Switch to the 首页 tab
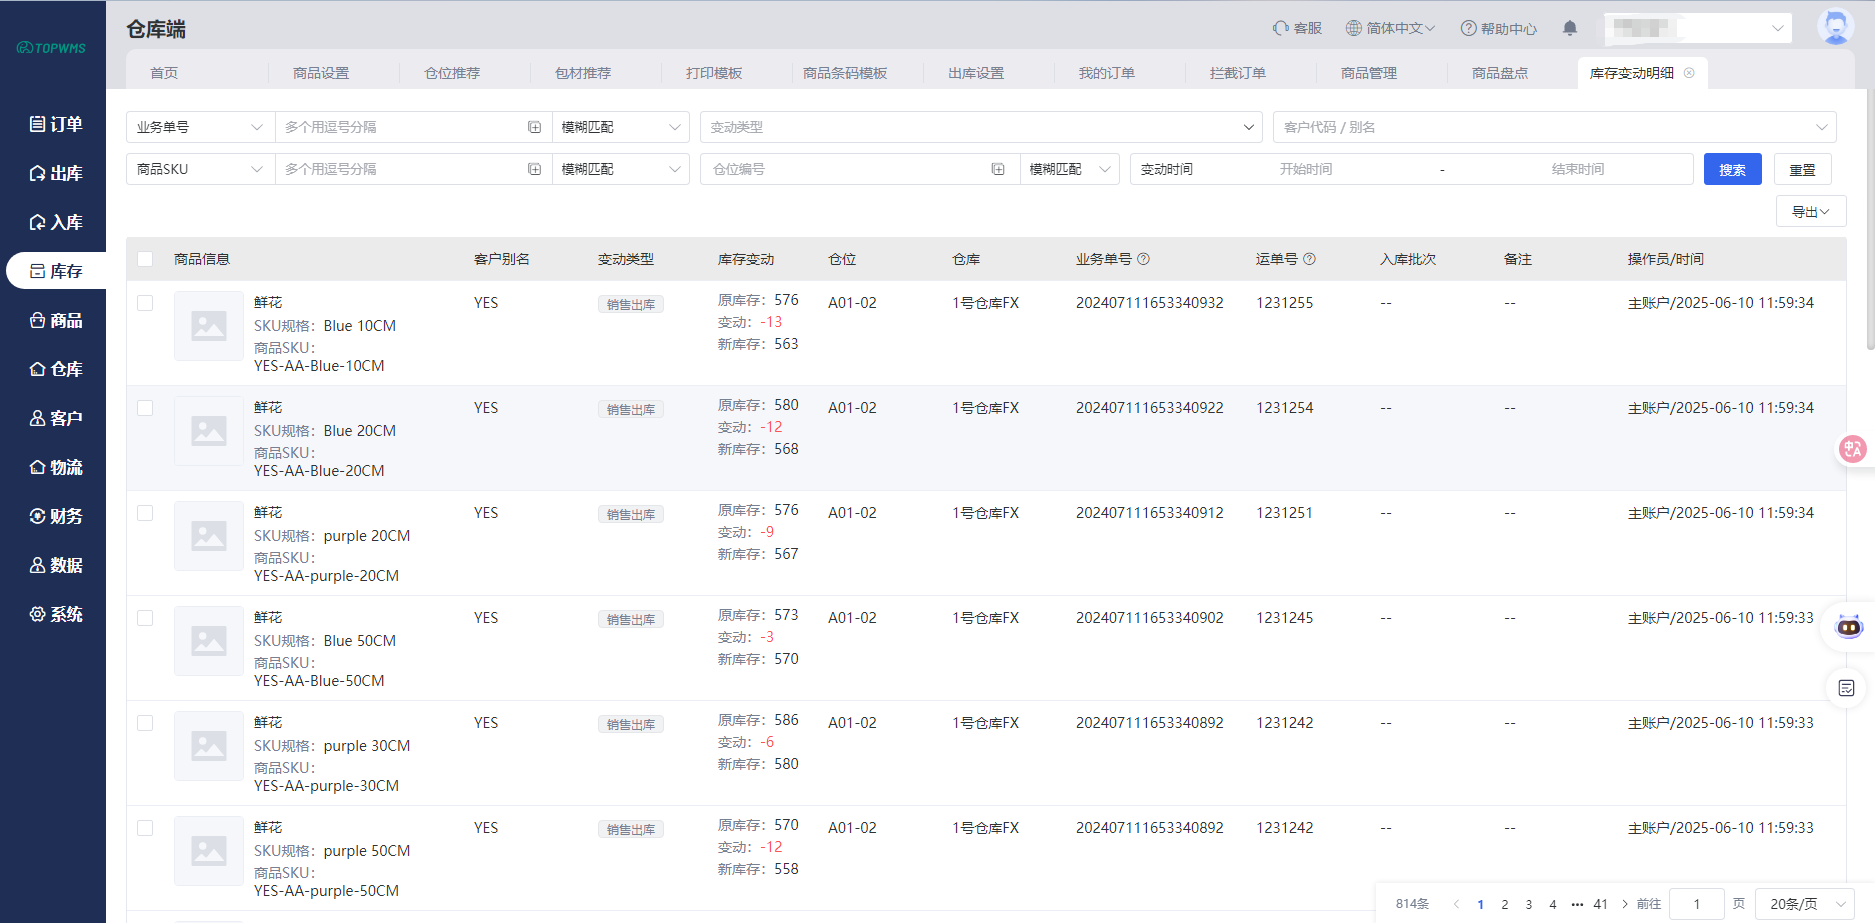 pos(164,73)
